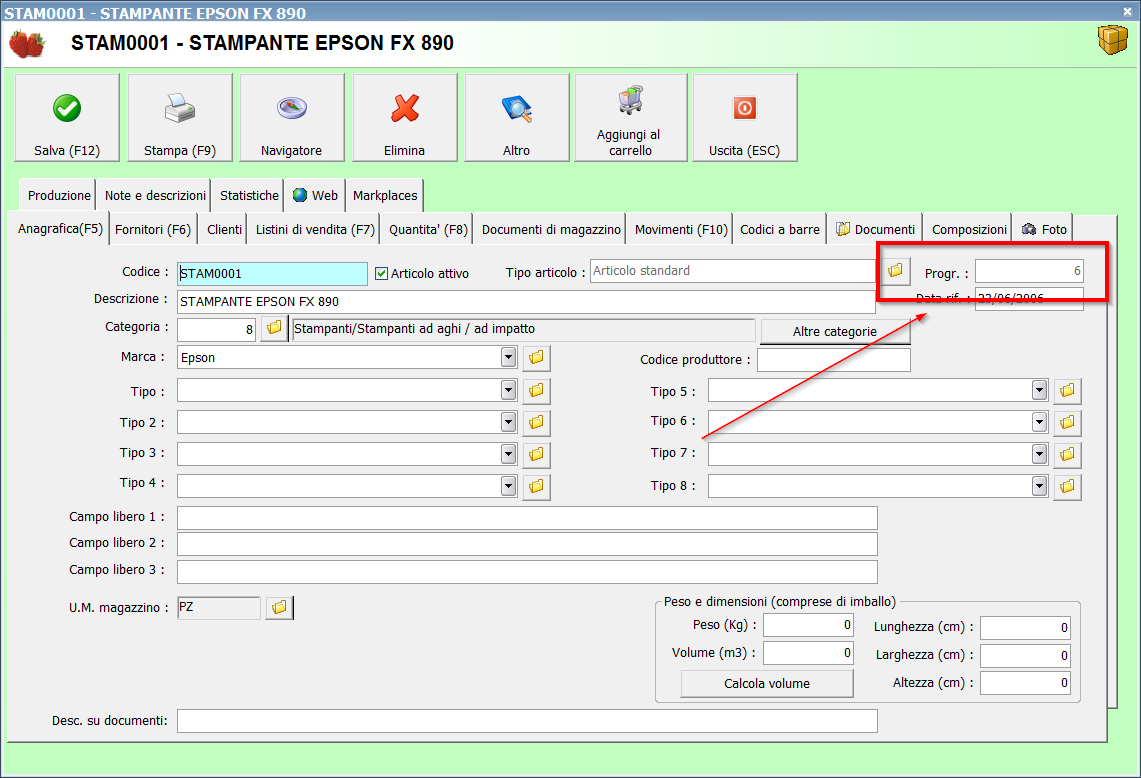This screenshot has width=1141, height=778.
Task: Click the Codice input field
Action: point(272,274)
